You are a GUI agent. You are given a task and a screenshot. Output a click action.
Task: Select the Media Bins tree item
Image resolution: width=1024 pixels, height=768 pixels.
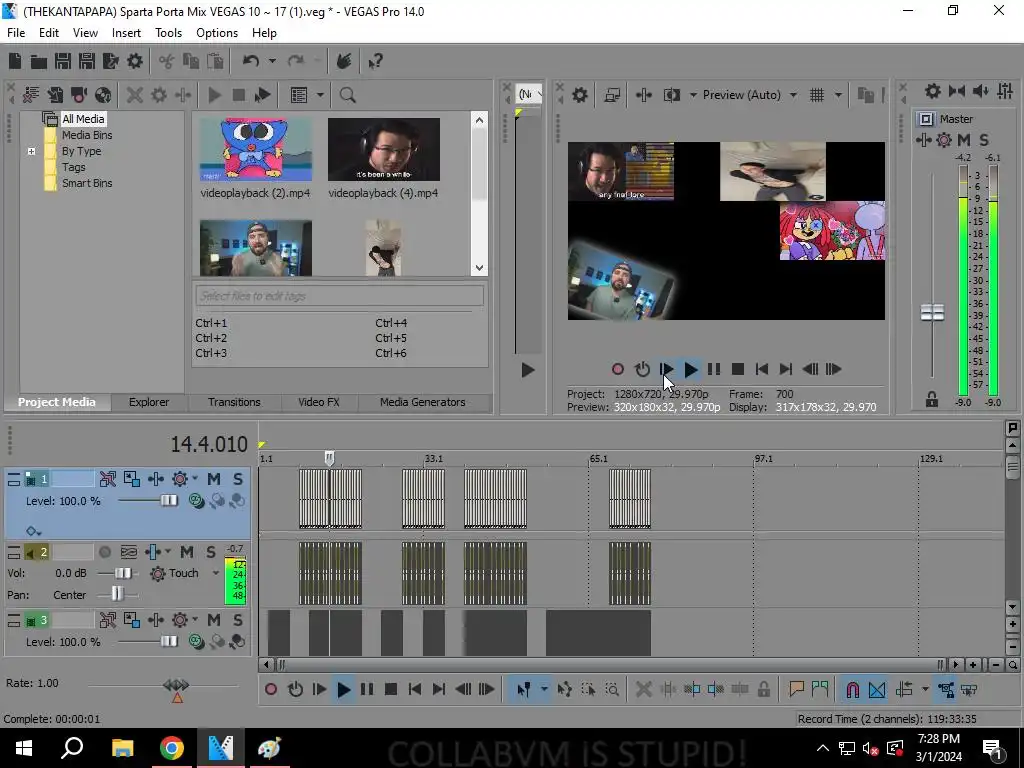click(x=87, y=135)
